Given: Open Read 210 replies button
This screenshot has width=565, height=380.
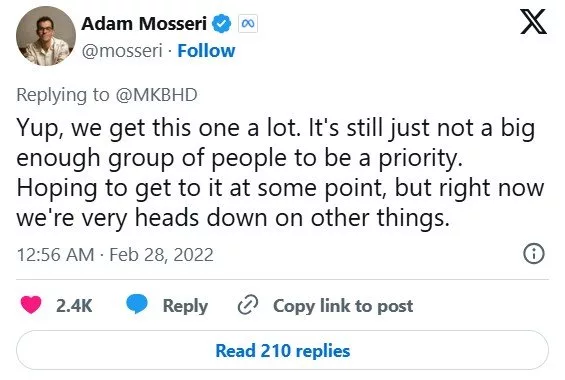Looking at the screenshot, I should coord(282,350).
